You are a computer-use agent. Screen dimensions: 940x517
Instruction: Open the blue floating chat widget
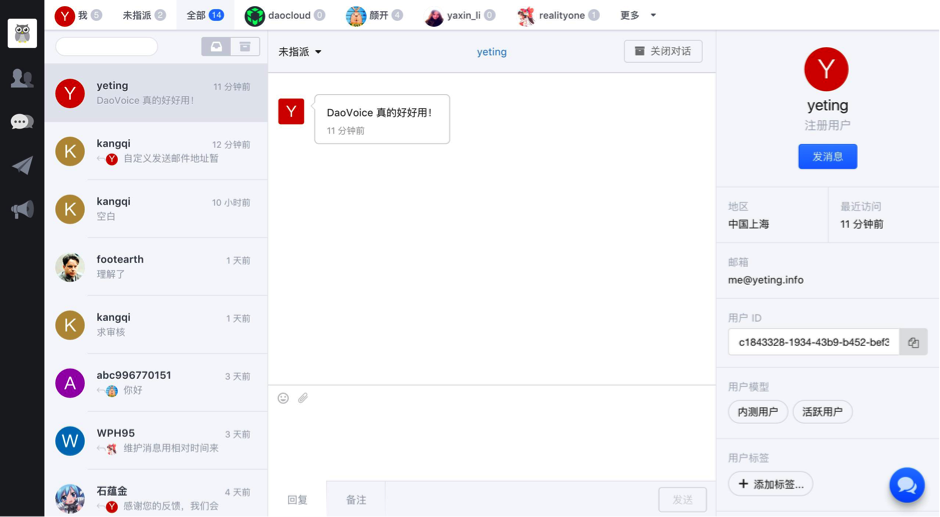coord(907,485)
